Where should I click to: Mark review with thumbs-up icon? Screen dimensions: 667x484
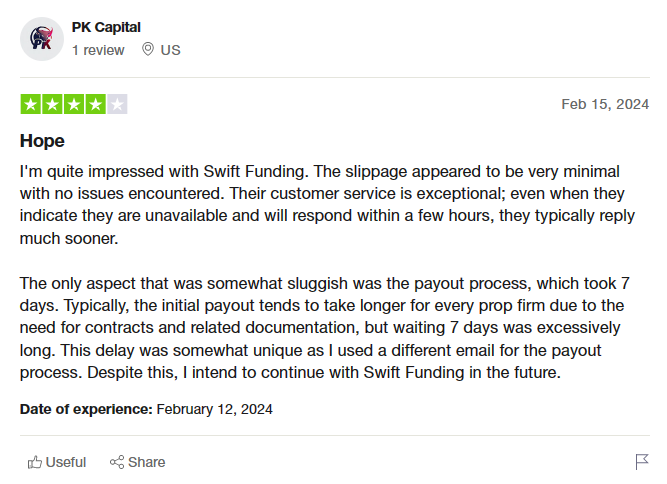coord(35,462)
